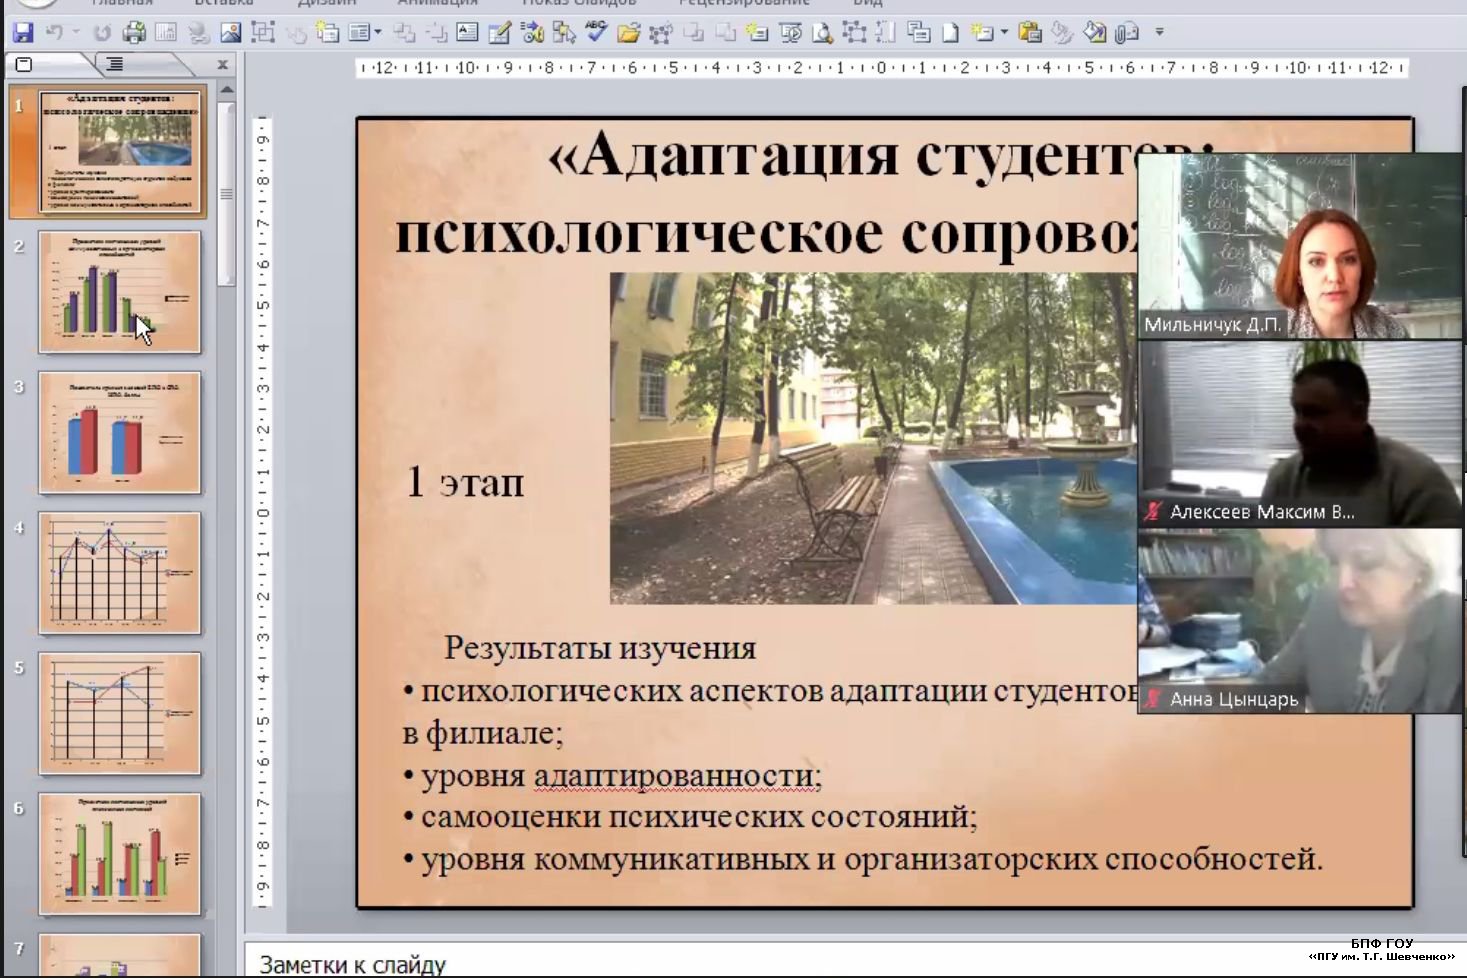Start slideshow from toolbar icon
The height and width of the screenshot is (978, 1467).
click(790, 33)
